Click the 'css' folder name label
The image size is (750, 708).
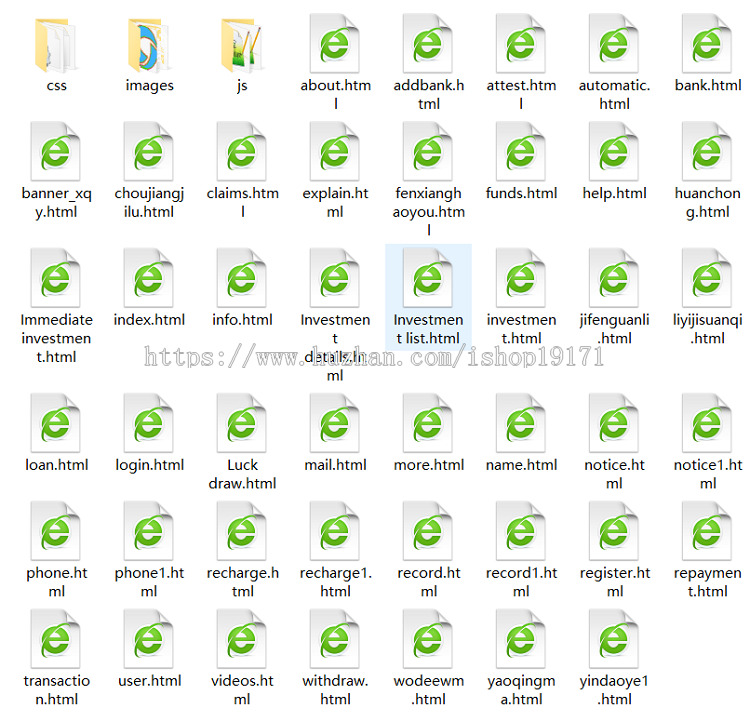point(56,86)
